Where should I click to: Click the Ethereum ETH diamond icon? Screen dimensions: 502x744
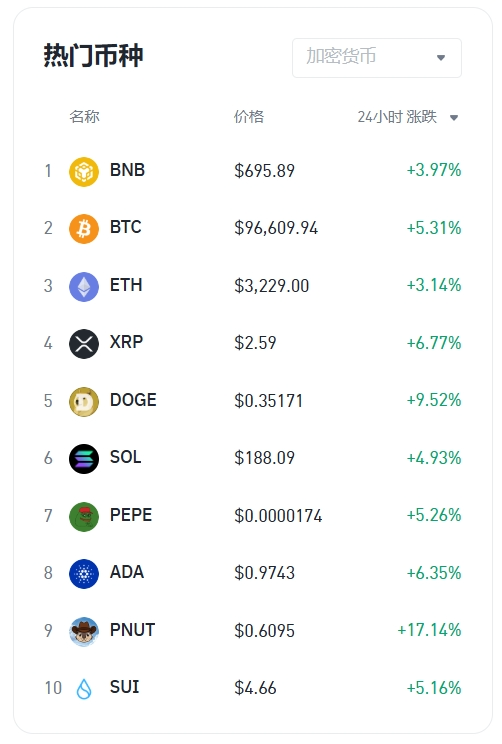pyautogui.click(x=84, y=287)
